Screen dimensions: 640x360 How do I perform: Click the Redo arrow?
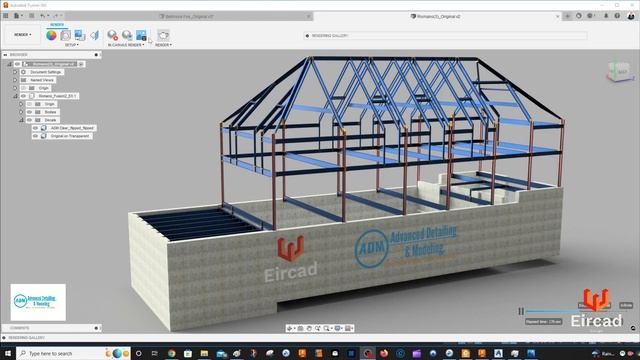56,16
